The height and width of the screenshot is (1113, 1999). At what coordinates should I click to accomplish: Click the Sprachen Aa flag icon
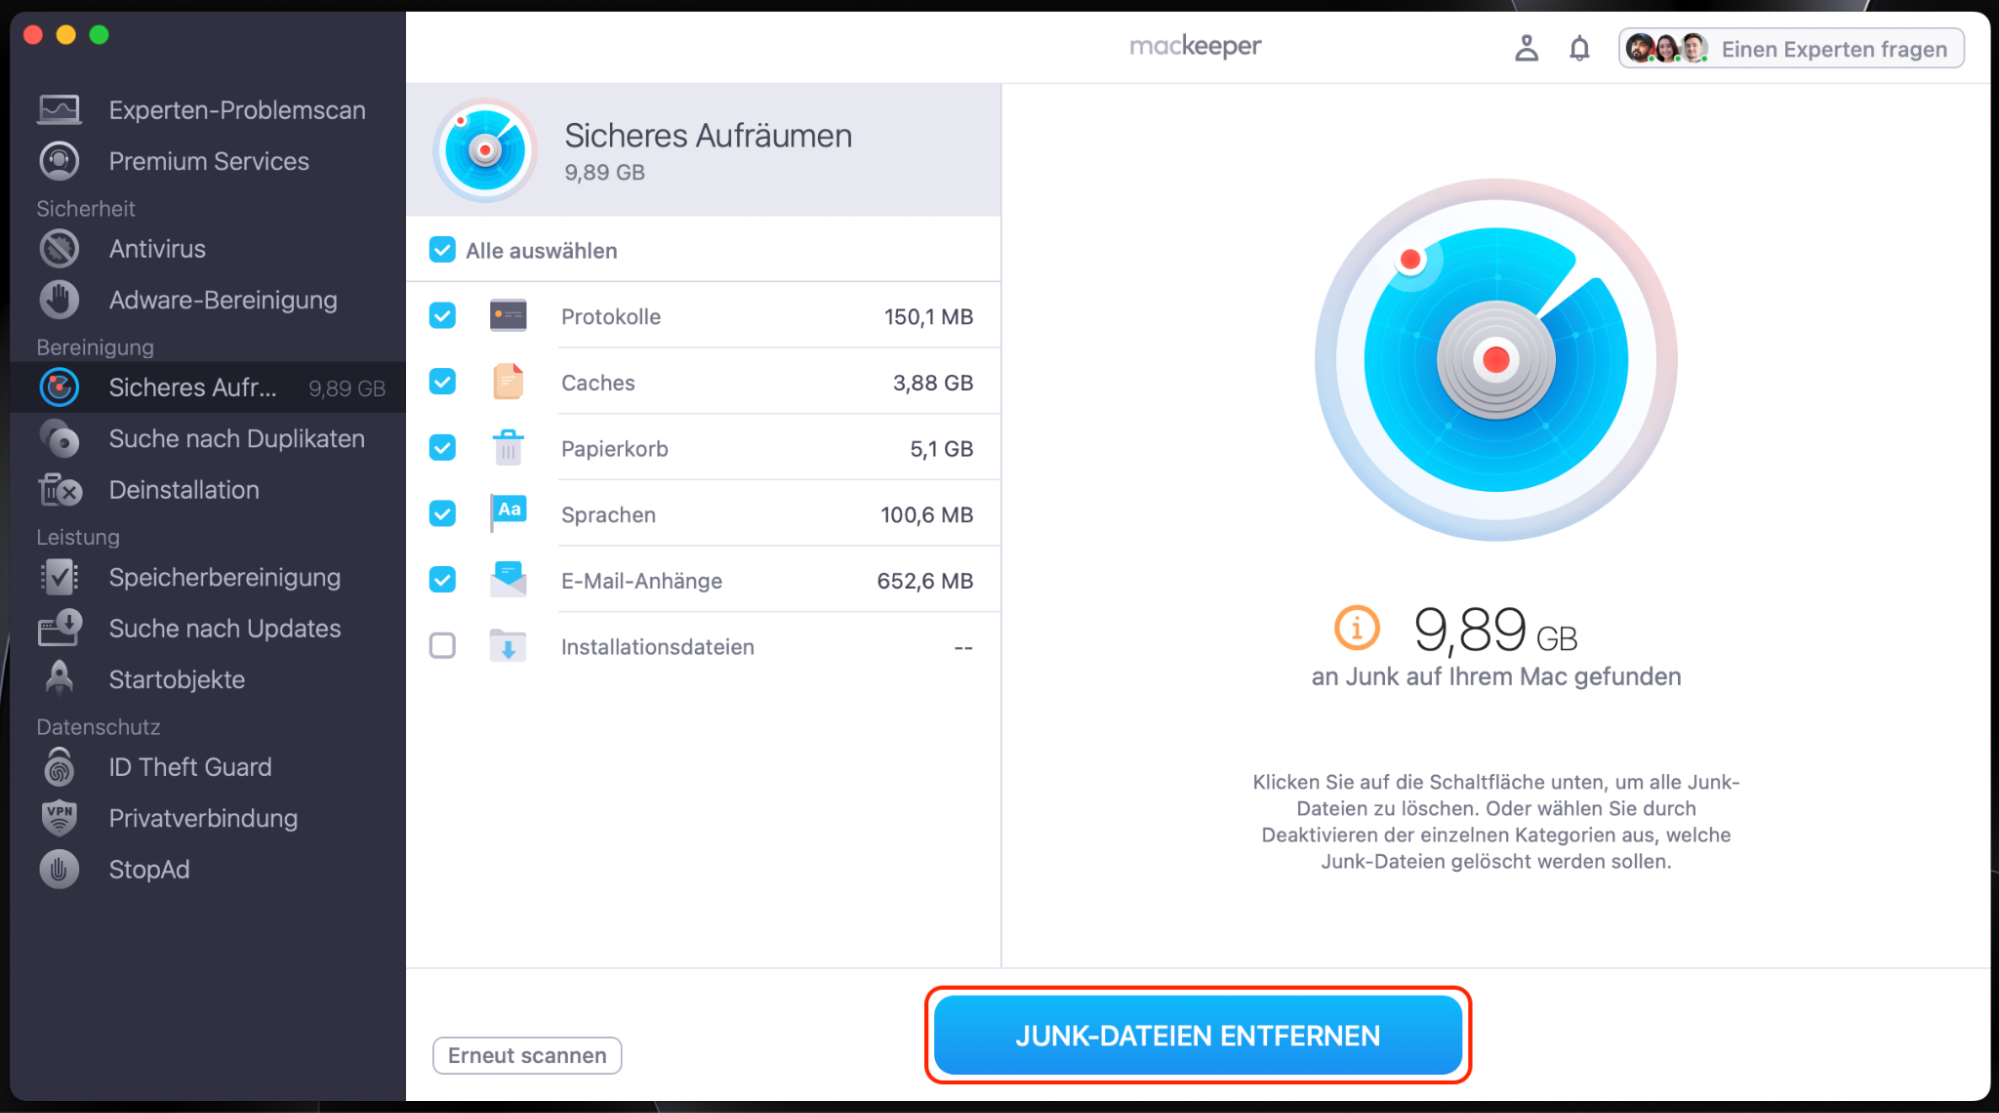point(508,513)
